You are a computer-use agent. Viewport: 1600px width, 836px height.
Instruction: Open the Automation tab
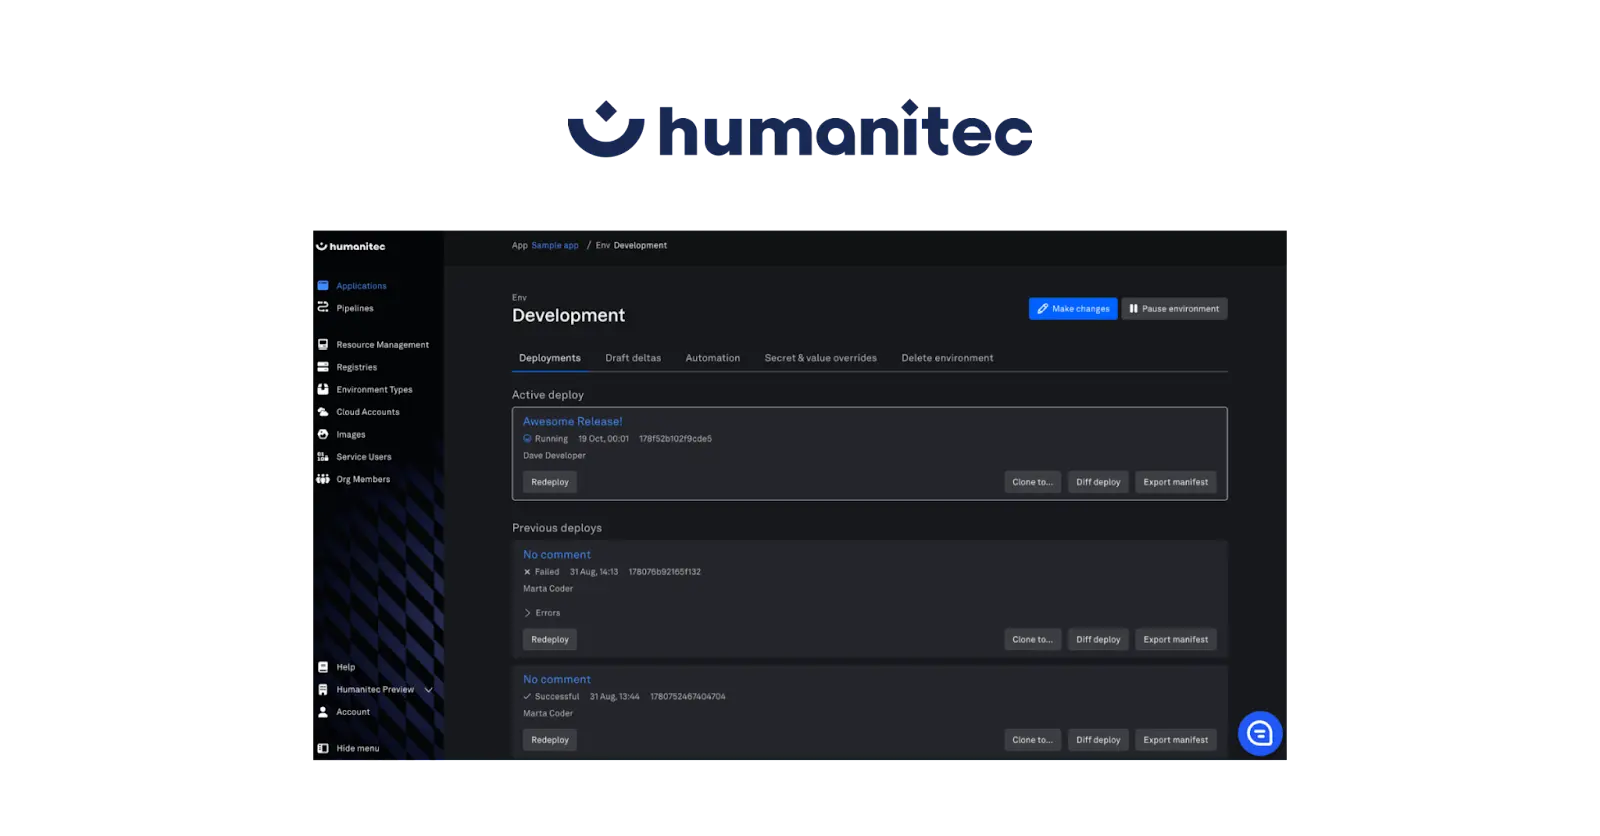point(713,358)
